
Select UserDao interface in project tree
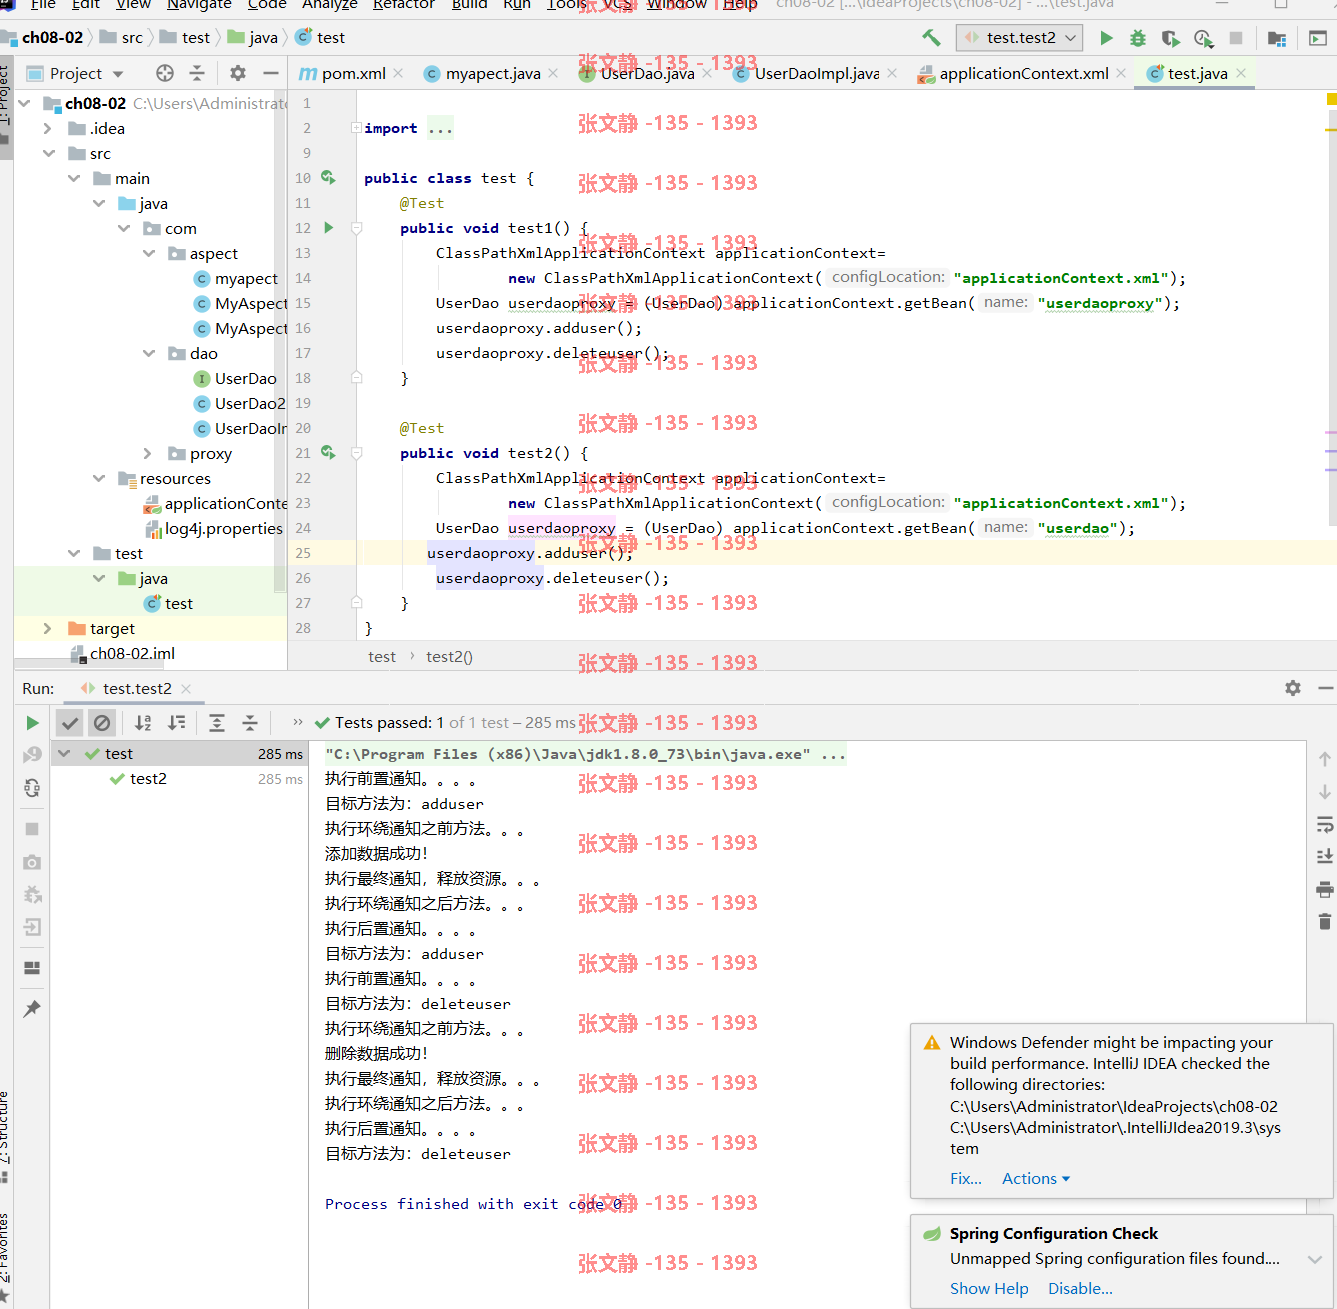[246, 378]
